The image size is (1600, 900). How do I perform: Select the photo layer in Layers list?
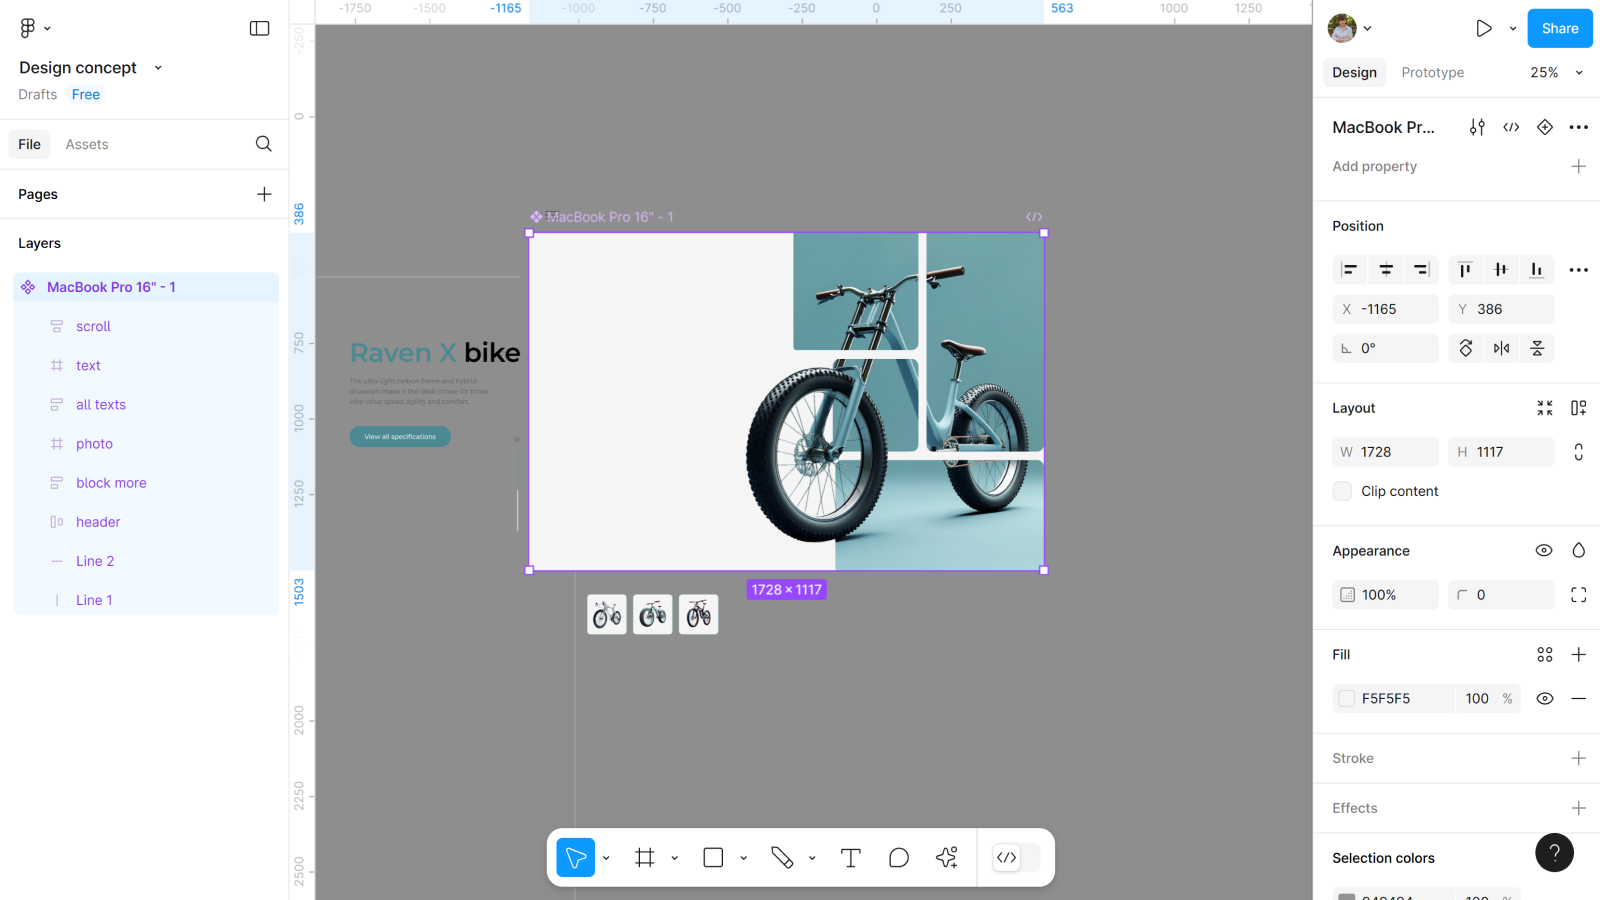(94, 444)
